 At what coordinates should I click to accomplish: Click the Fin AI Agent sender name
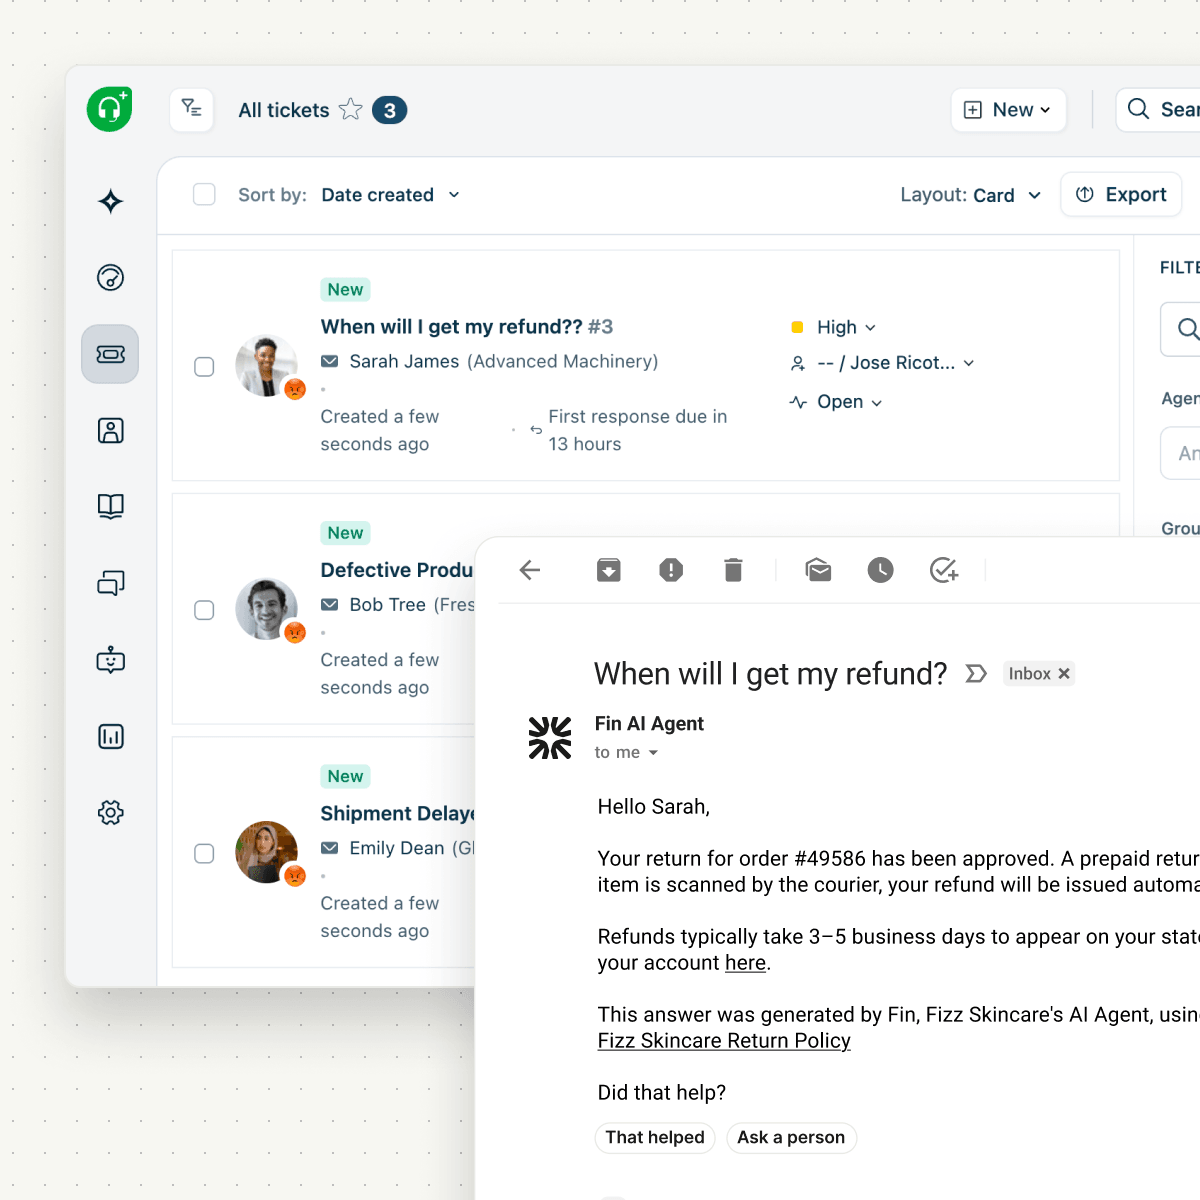pos(649,723)
